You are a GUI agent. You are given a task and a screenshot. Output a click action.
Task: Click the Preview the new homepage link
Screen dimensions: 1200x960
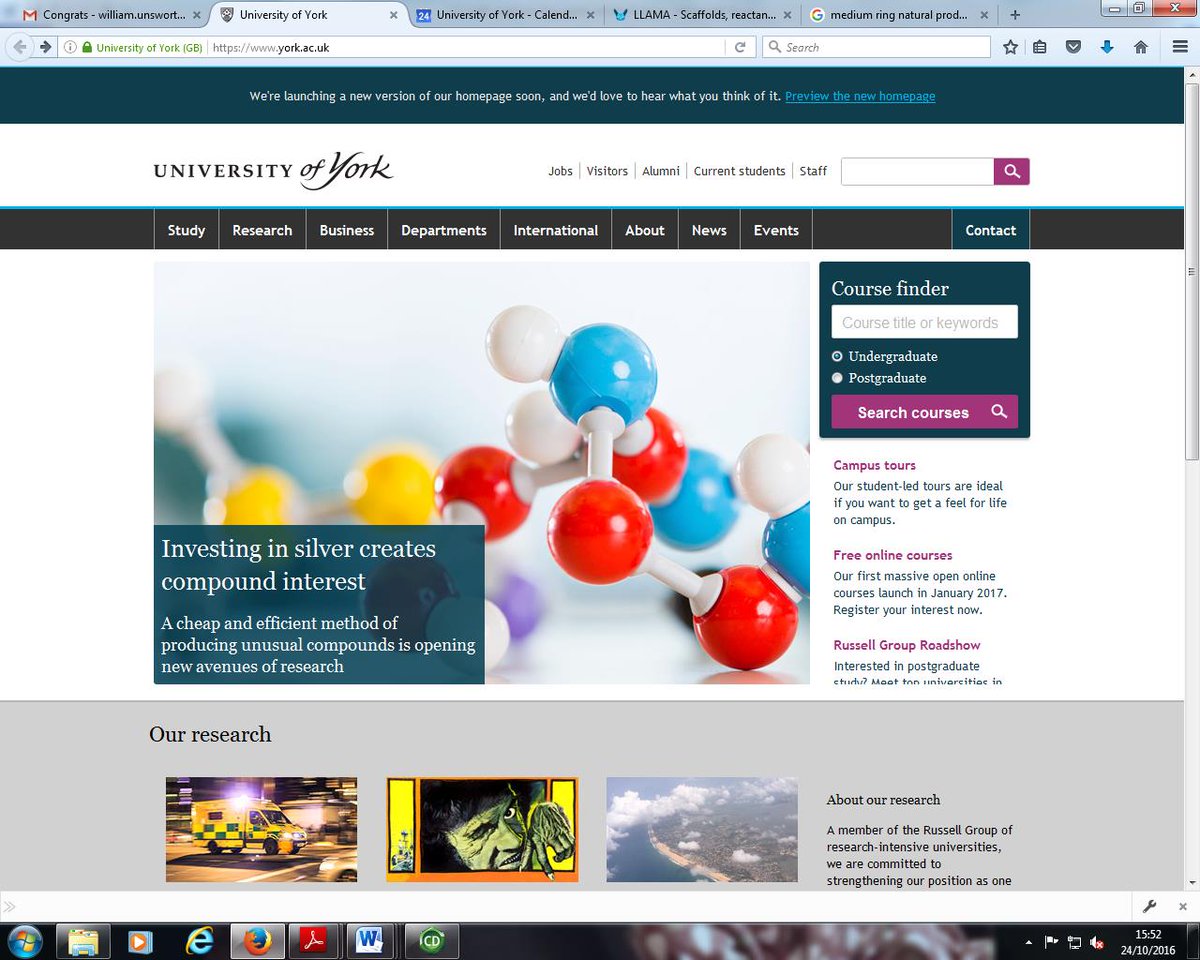coord(860,96)
